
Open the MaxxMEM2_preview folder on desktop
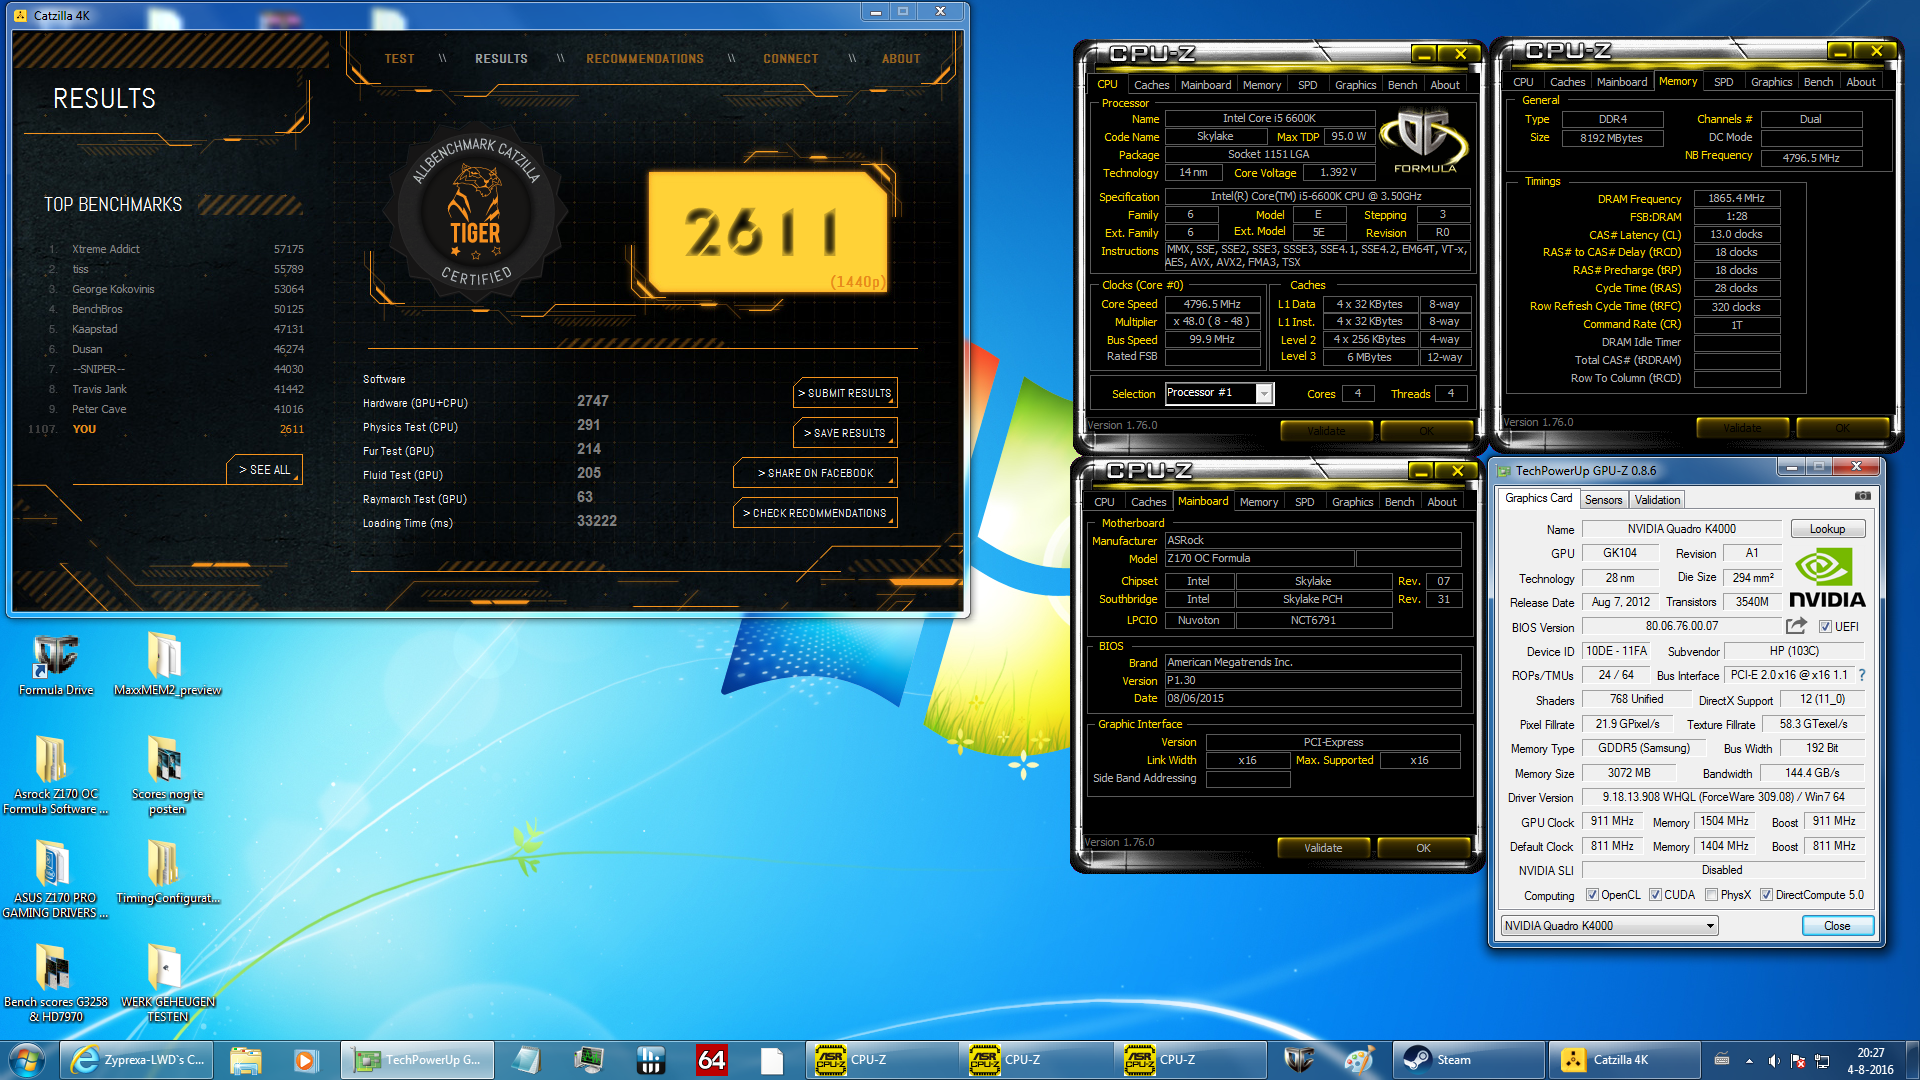(x=167, y=664)
